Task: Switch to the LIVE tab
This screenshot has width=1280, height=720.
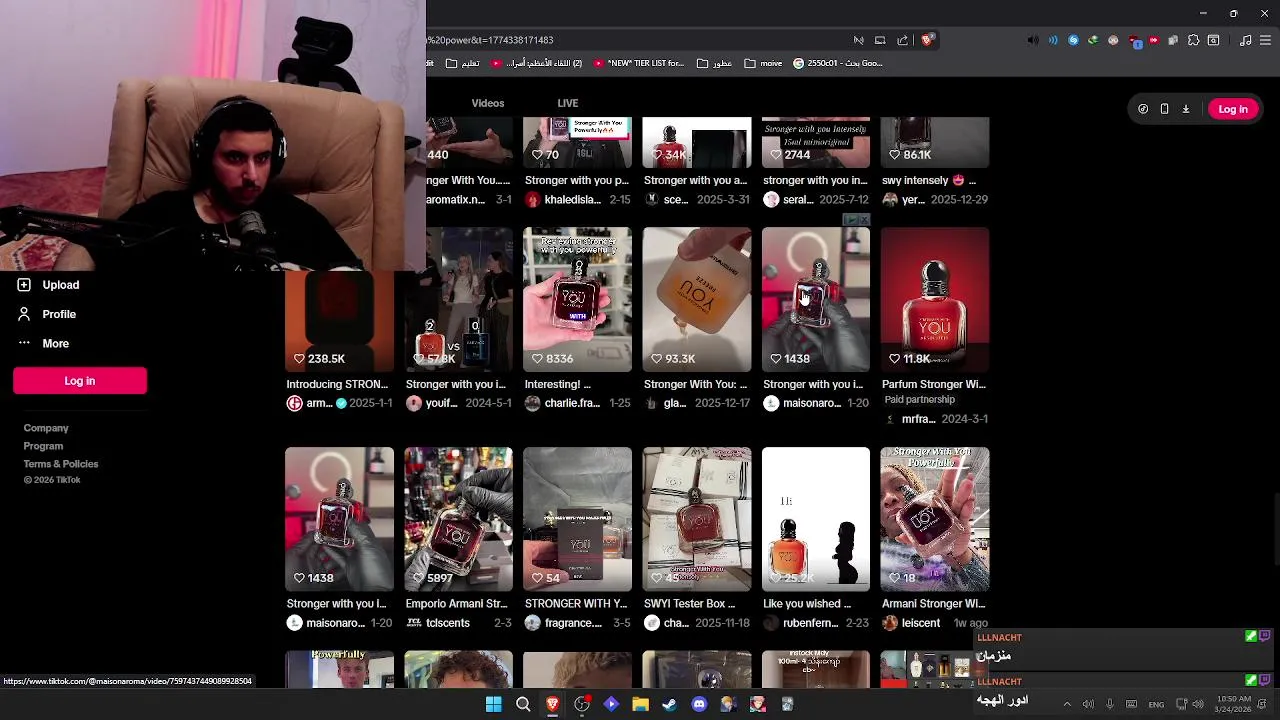Action: (567, 103)
